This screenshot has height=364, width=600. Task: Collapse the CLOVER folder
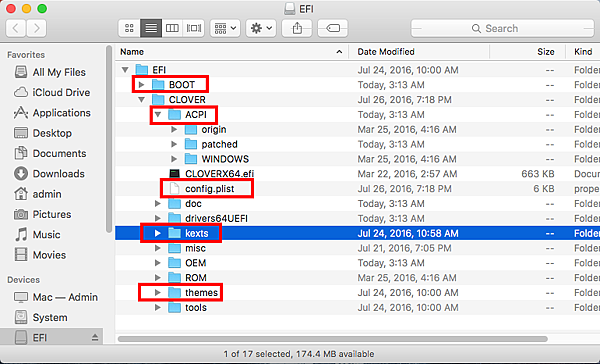142,100
